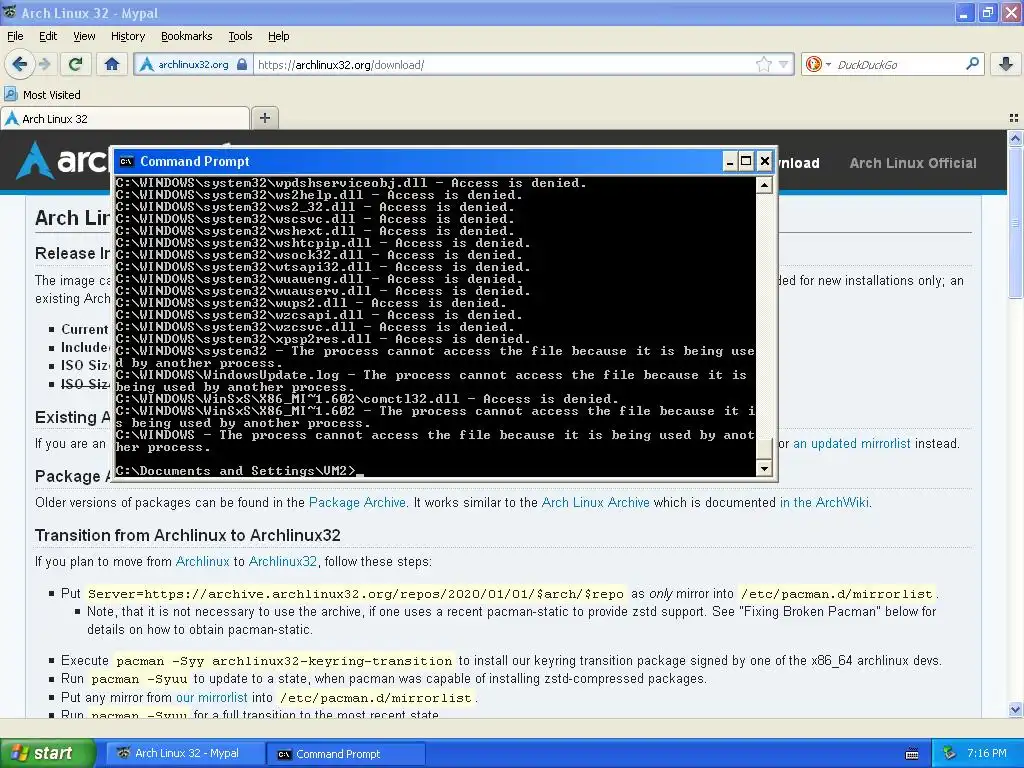This screenshot has width=1024, height=768.
Task: Go forward with the forward arrow button
Action: coord(44,64)
